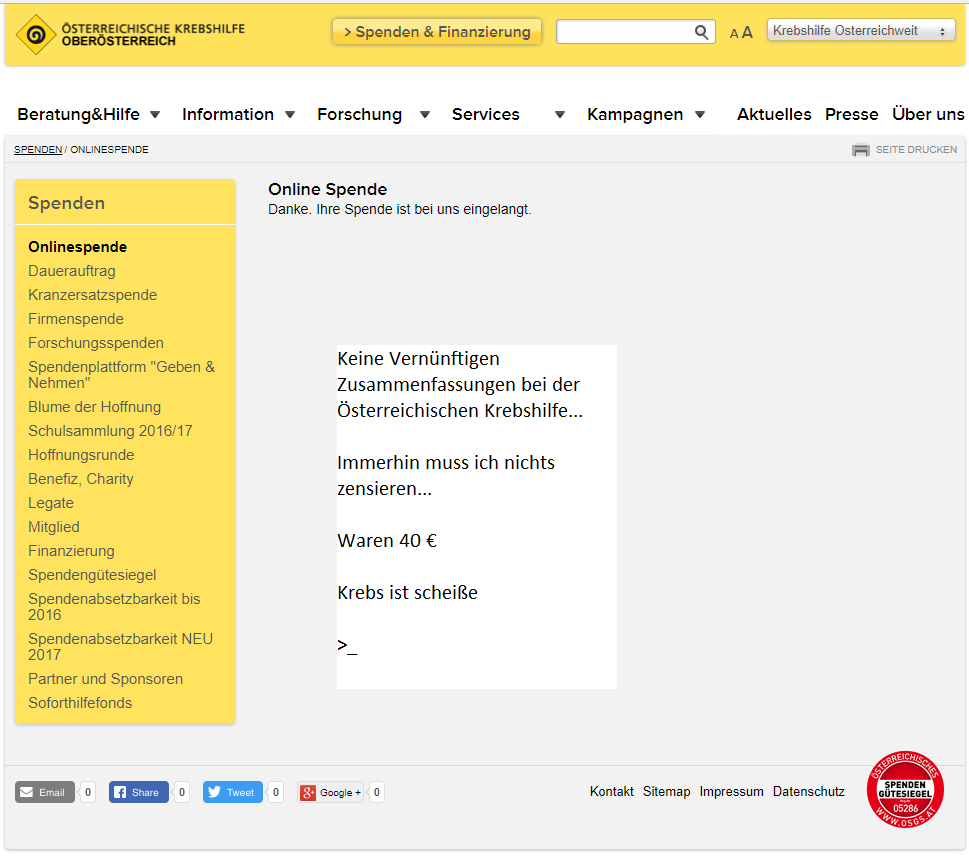The width and height of the screenshot is (969, 859).
Task: Click into the search input field
Action: pos(624,32)
